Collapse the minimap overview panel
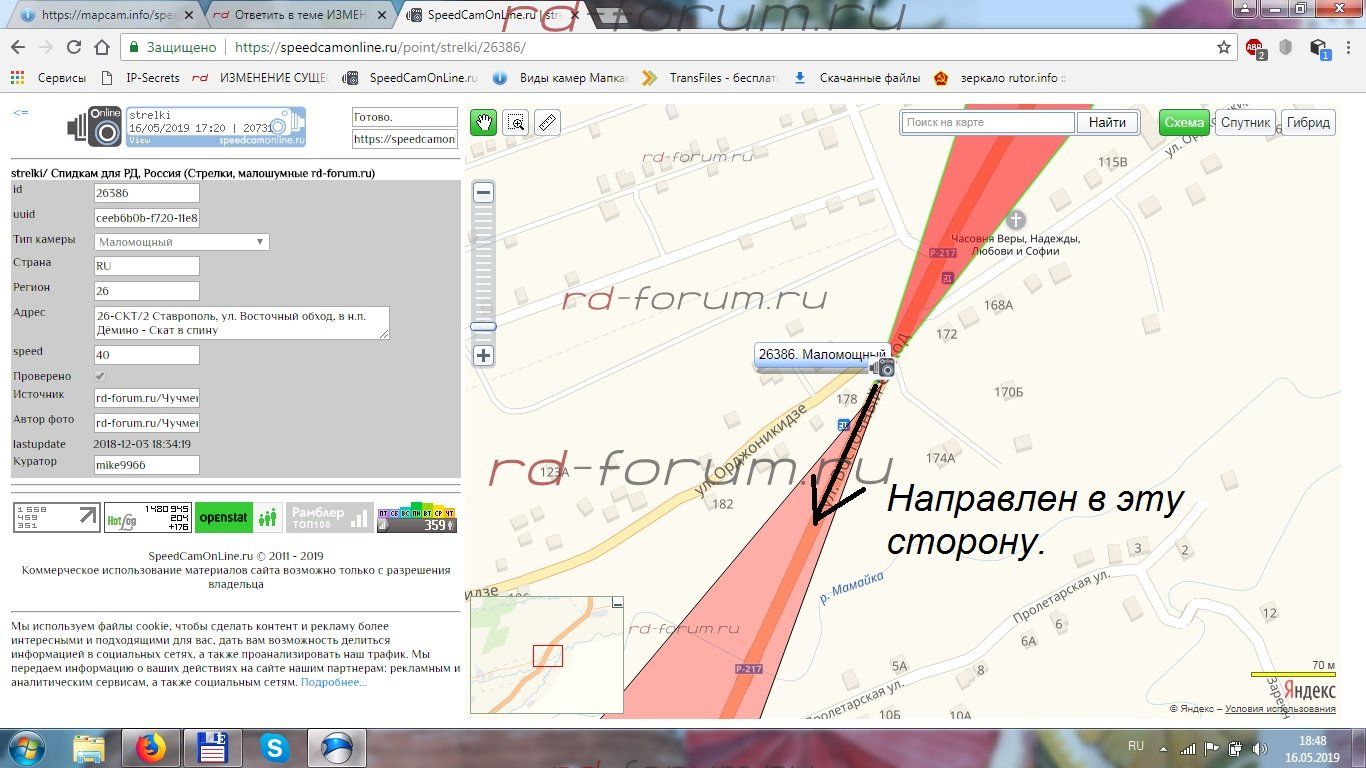 pos(617,603)
